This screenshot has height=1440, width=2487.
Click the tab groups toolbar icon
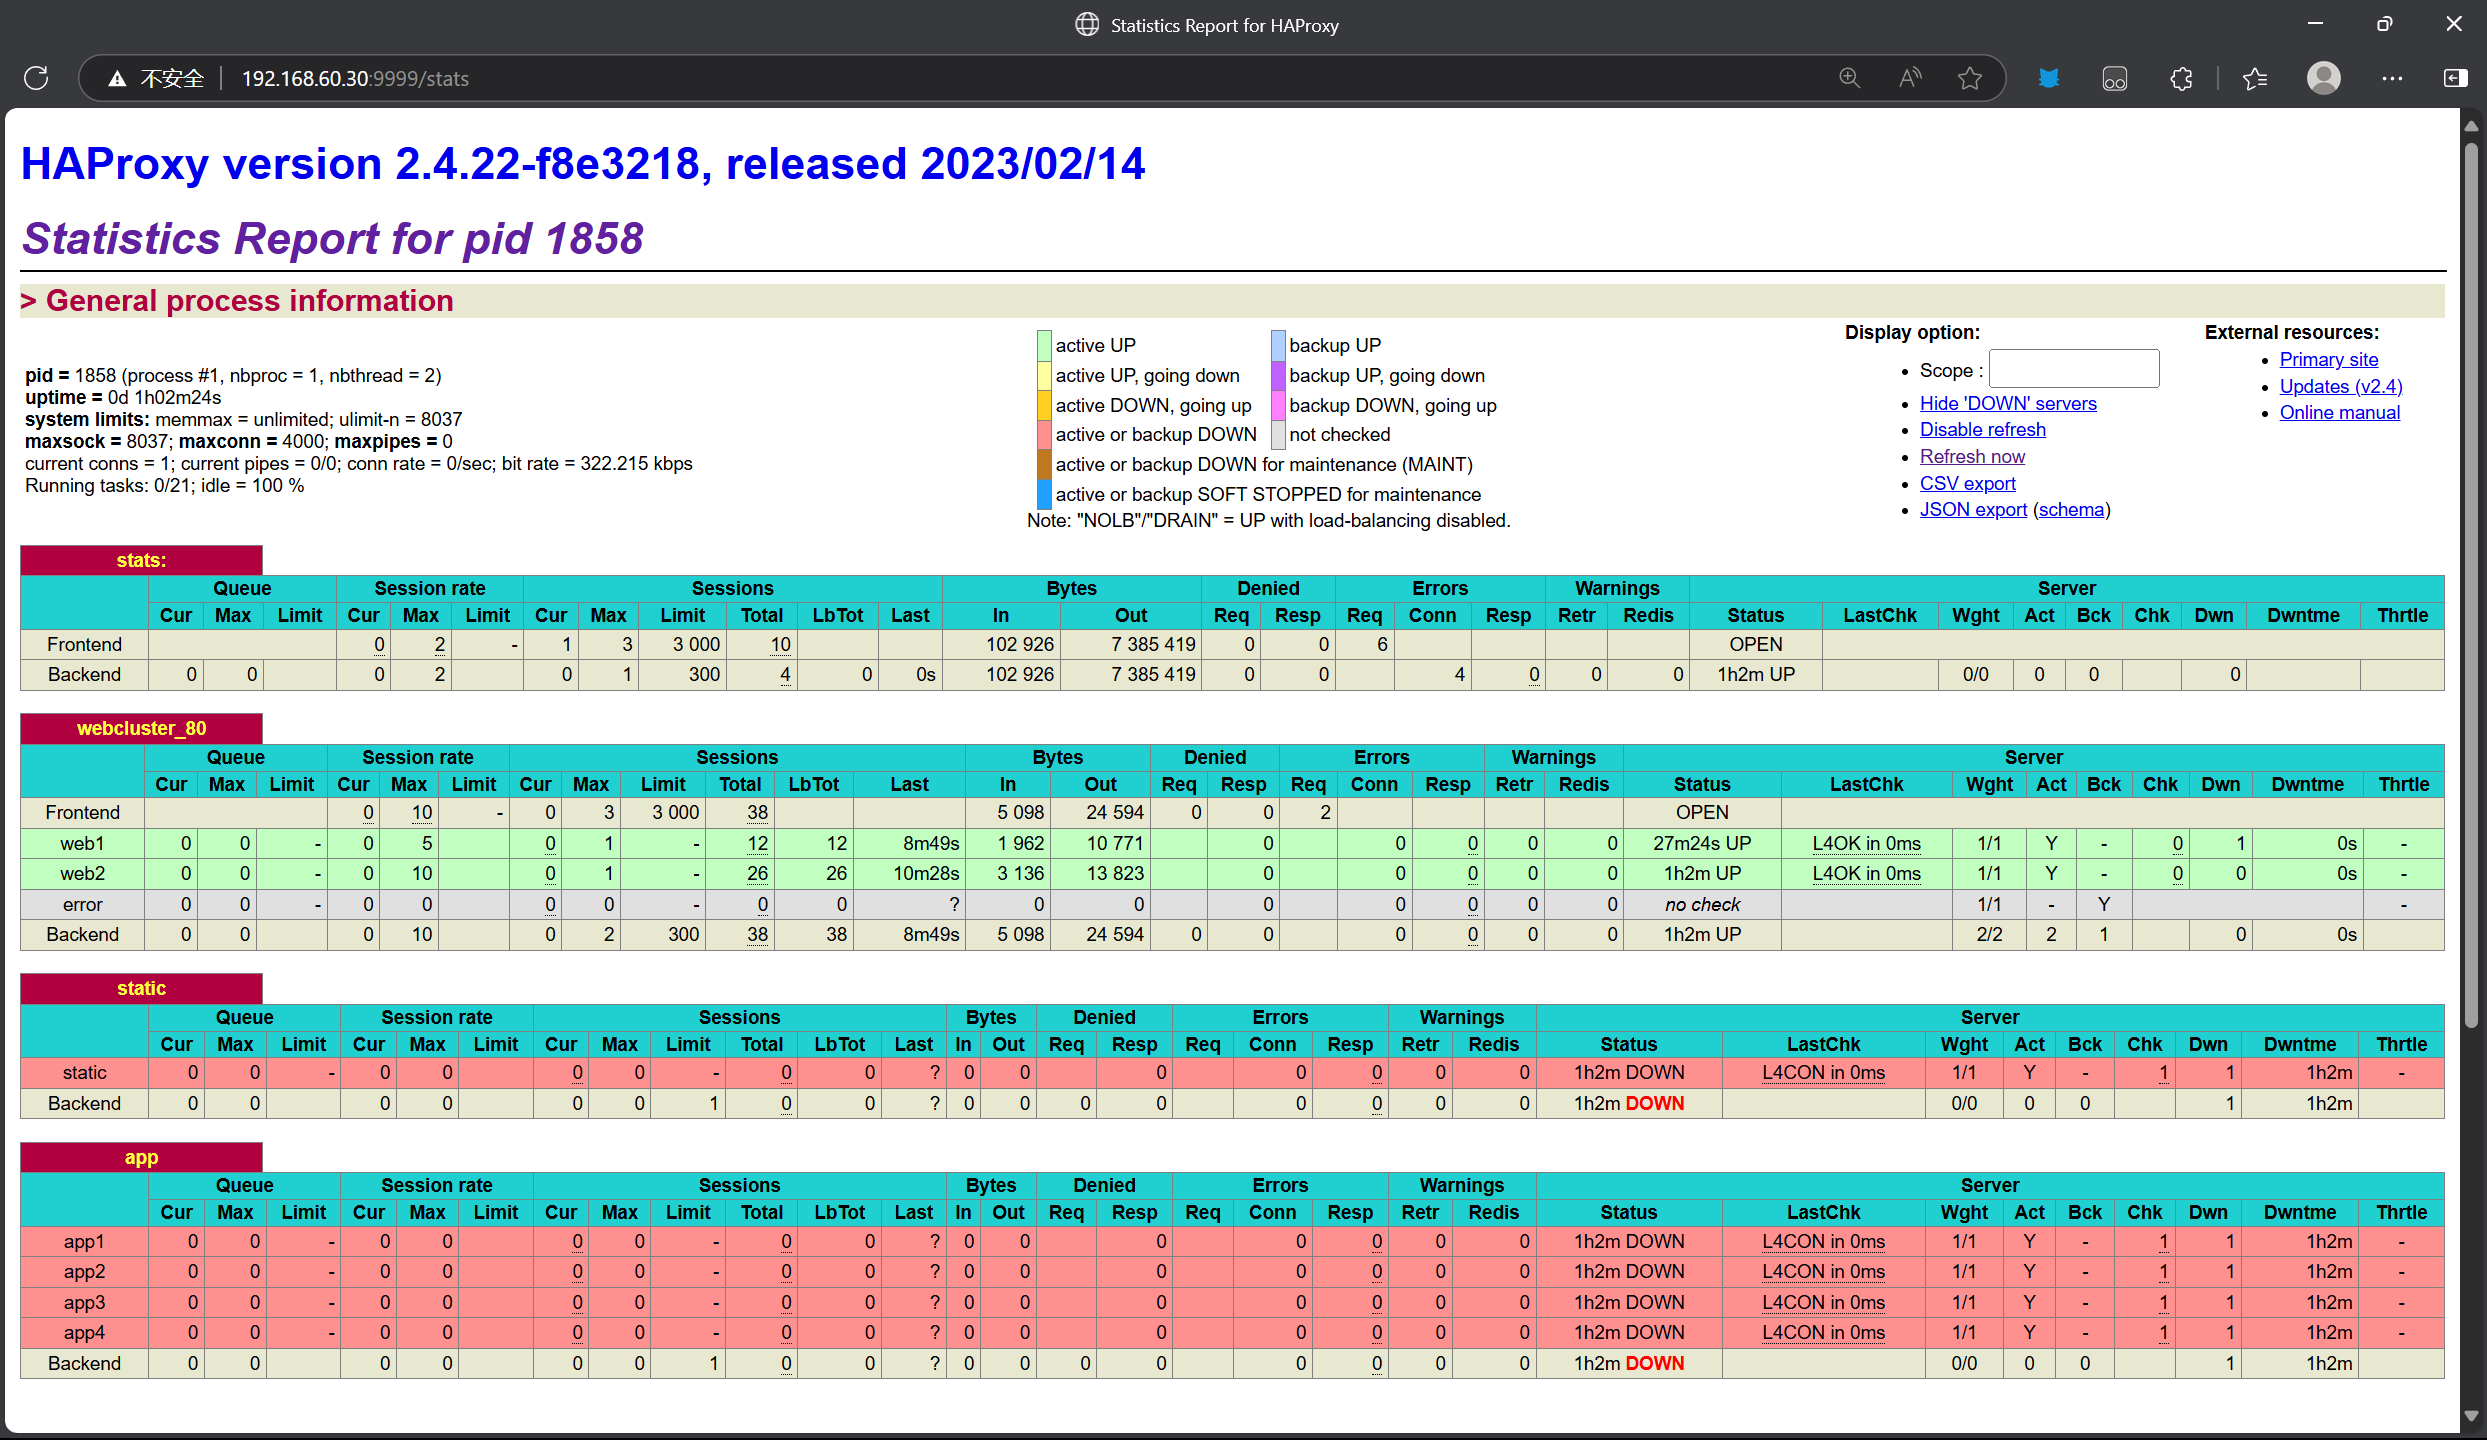pos(2115,78)
